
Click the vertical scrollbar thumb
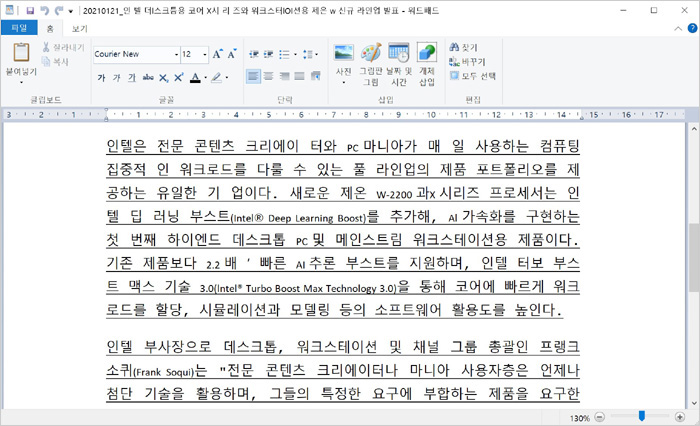tap(694, 257)
